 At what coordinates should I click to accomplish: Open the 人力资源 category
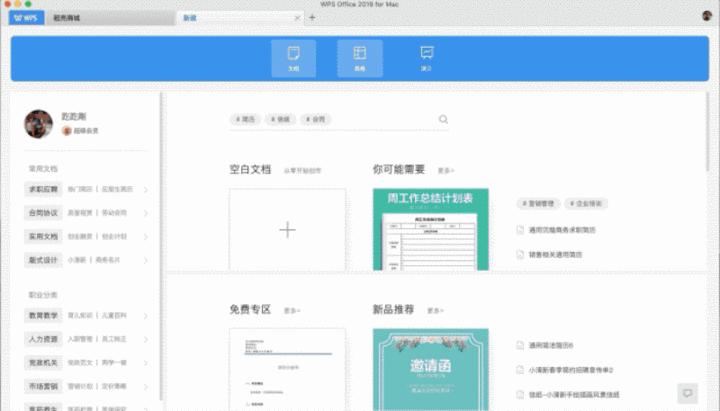43,339
